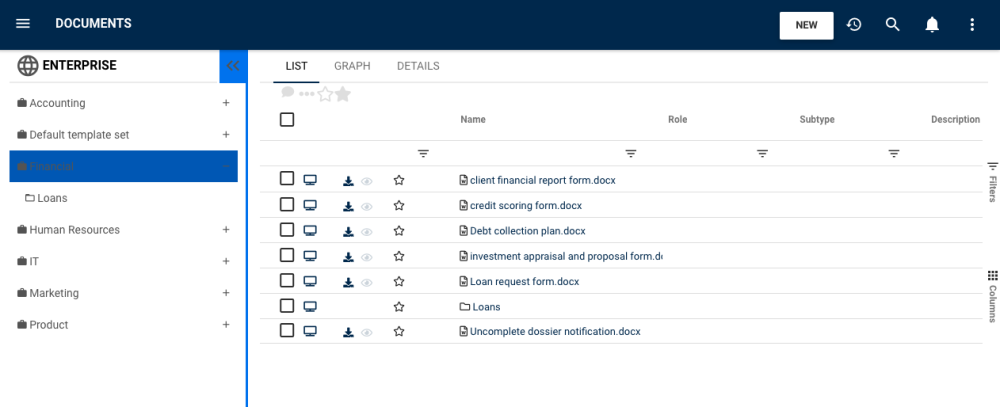Image resolution: width=1000 pixels, height=407 pixels.
Task: Open the notifications bell
Action: coord(932,24)
